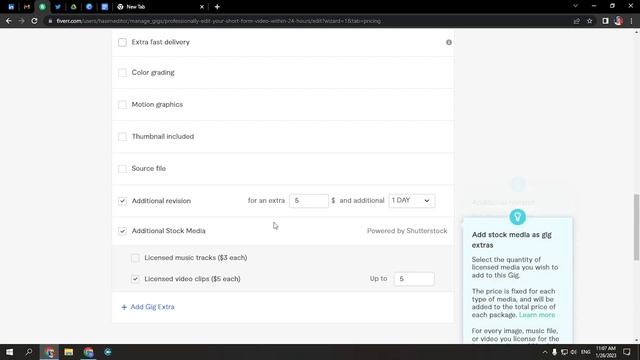Open the Twitter pinned tab
Viewport: 640px width, 360px height.
[58, 7]
